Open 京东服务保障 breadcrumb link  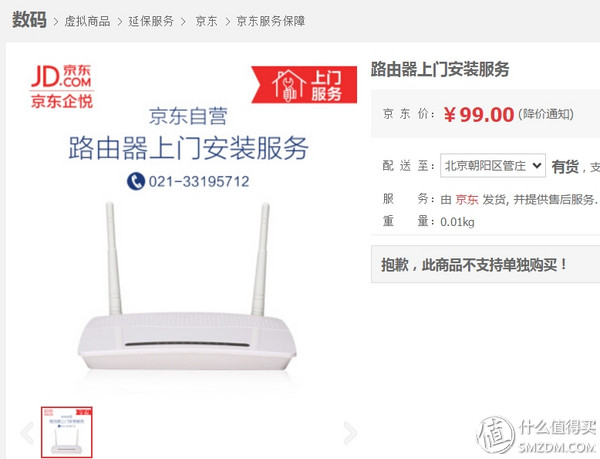pos(271,21)
